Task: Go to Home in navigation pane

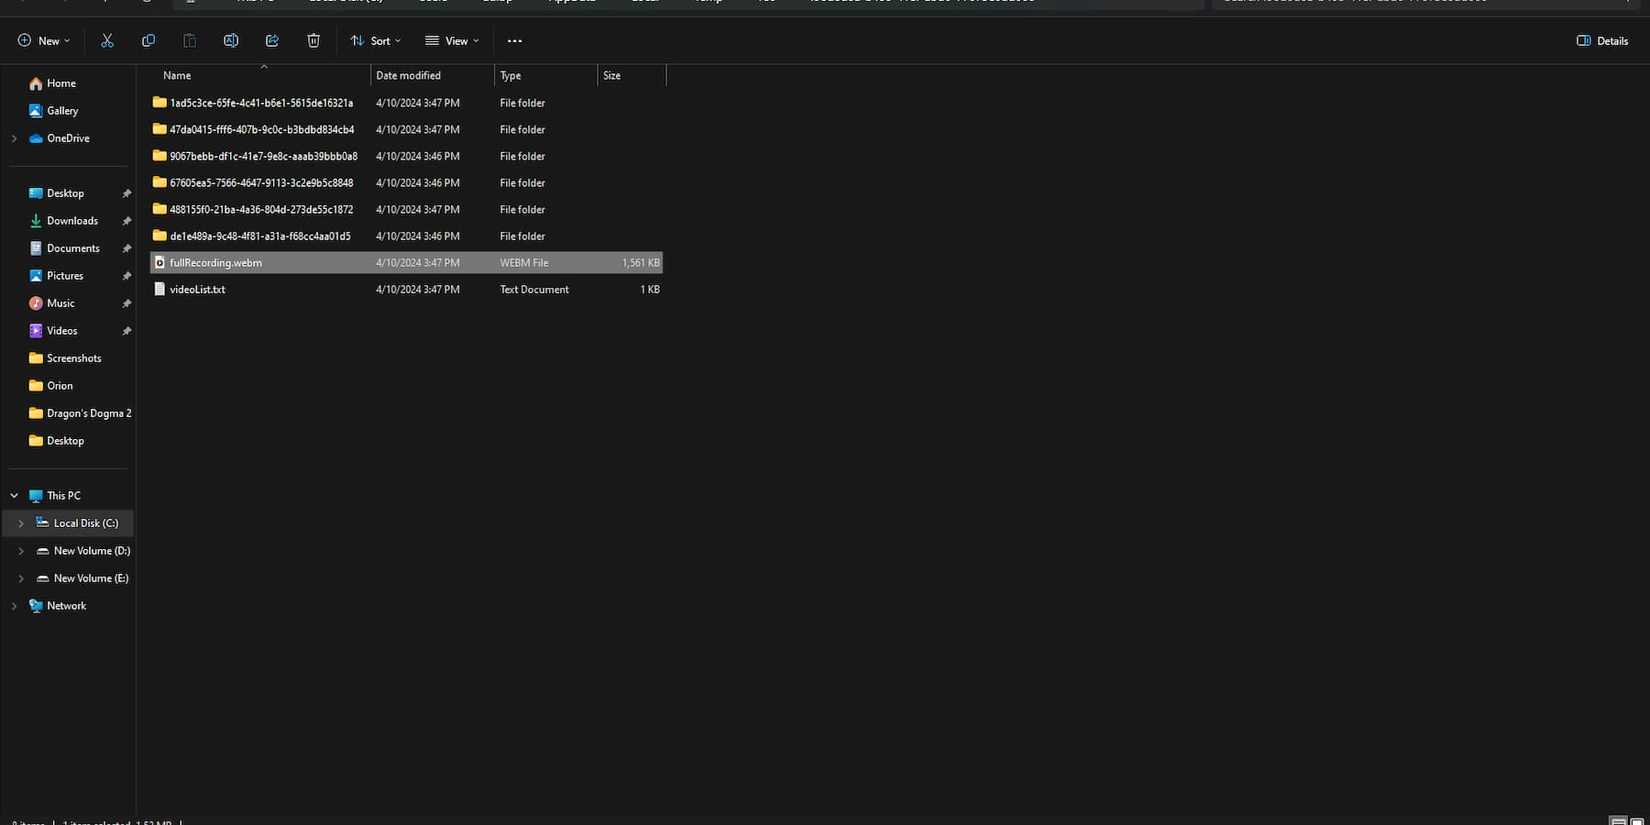Action: click(x=61, y=83)
